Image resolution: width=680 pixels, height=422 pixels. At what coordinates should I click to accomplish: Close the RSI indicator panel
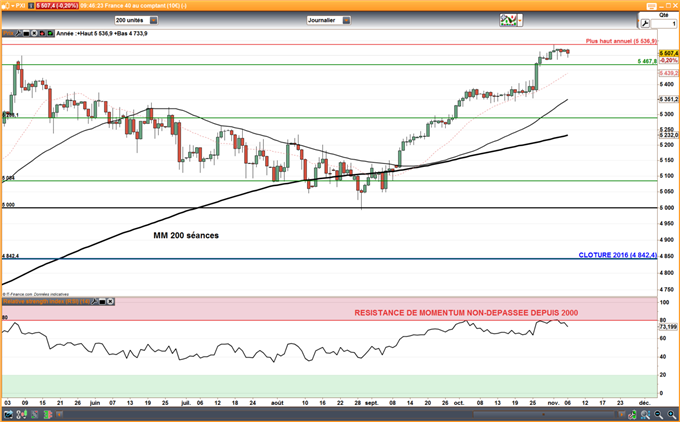[110, 301]
